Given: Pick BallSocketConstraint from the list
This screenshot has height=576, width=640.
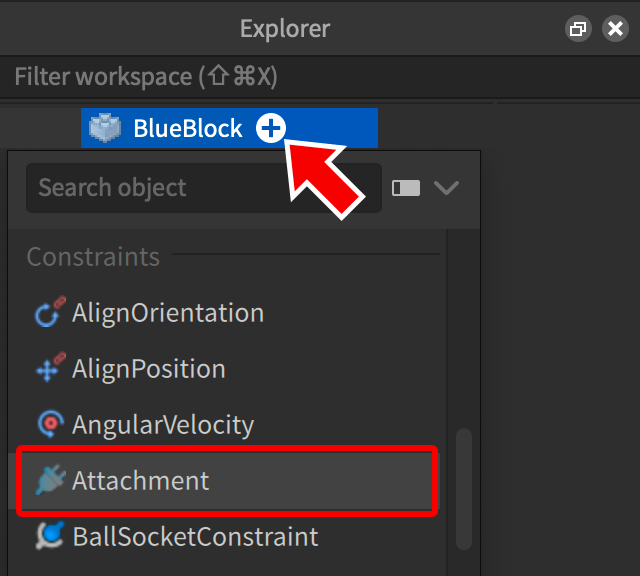Looking at the screenshot, I should [x=195, y=537].
